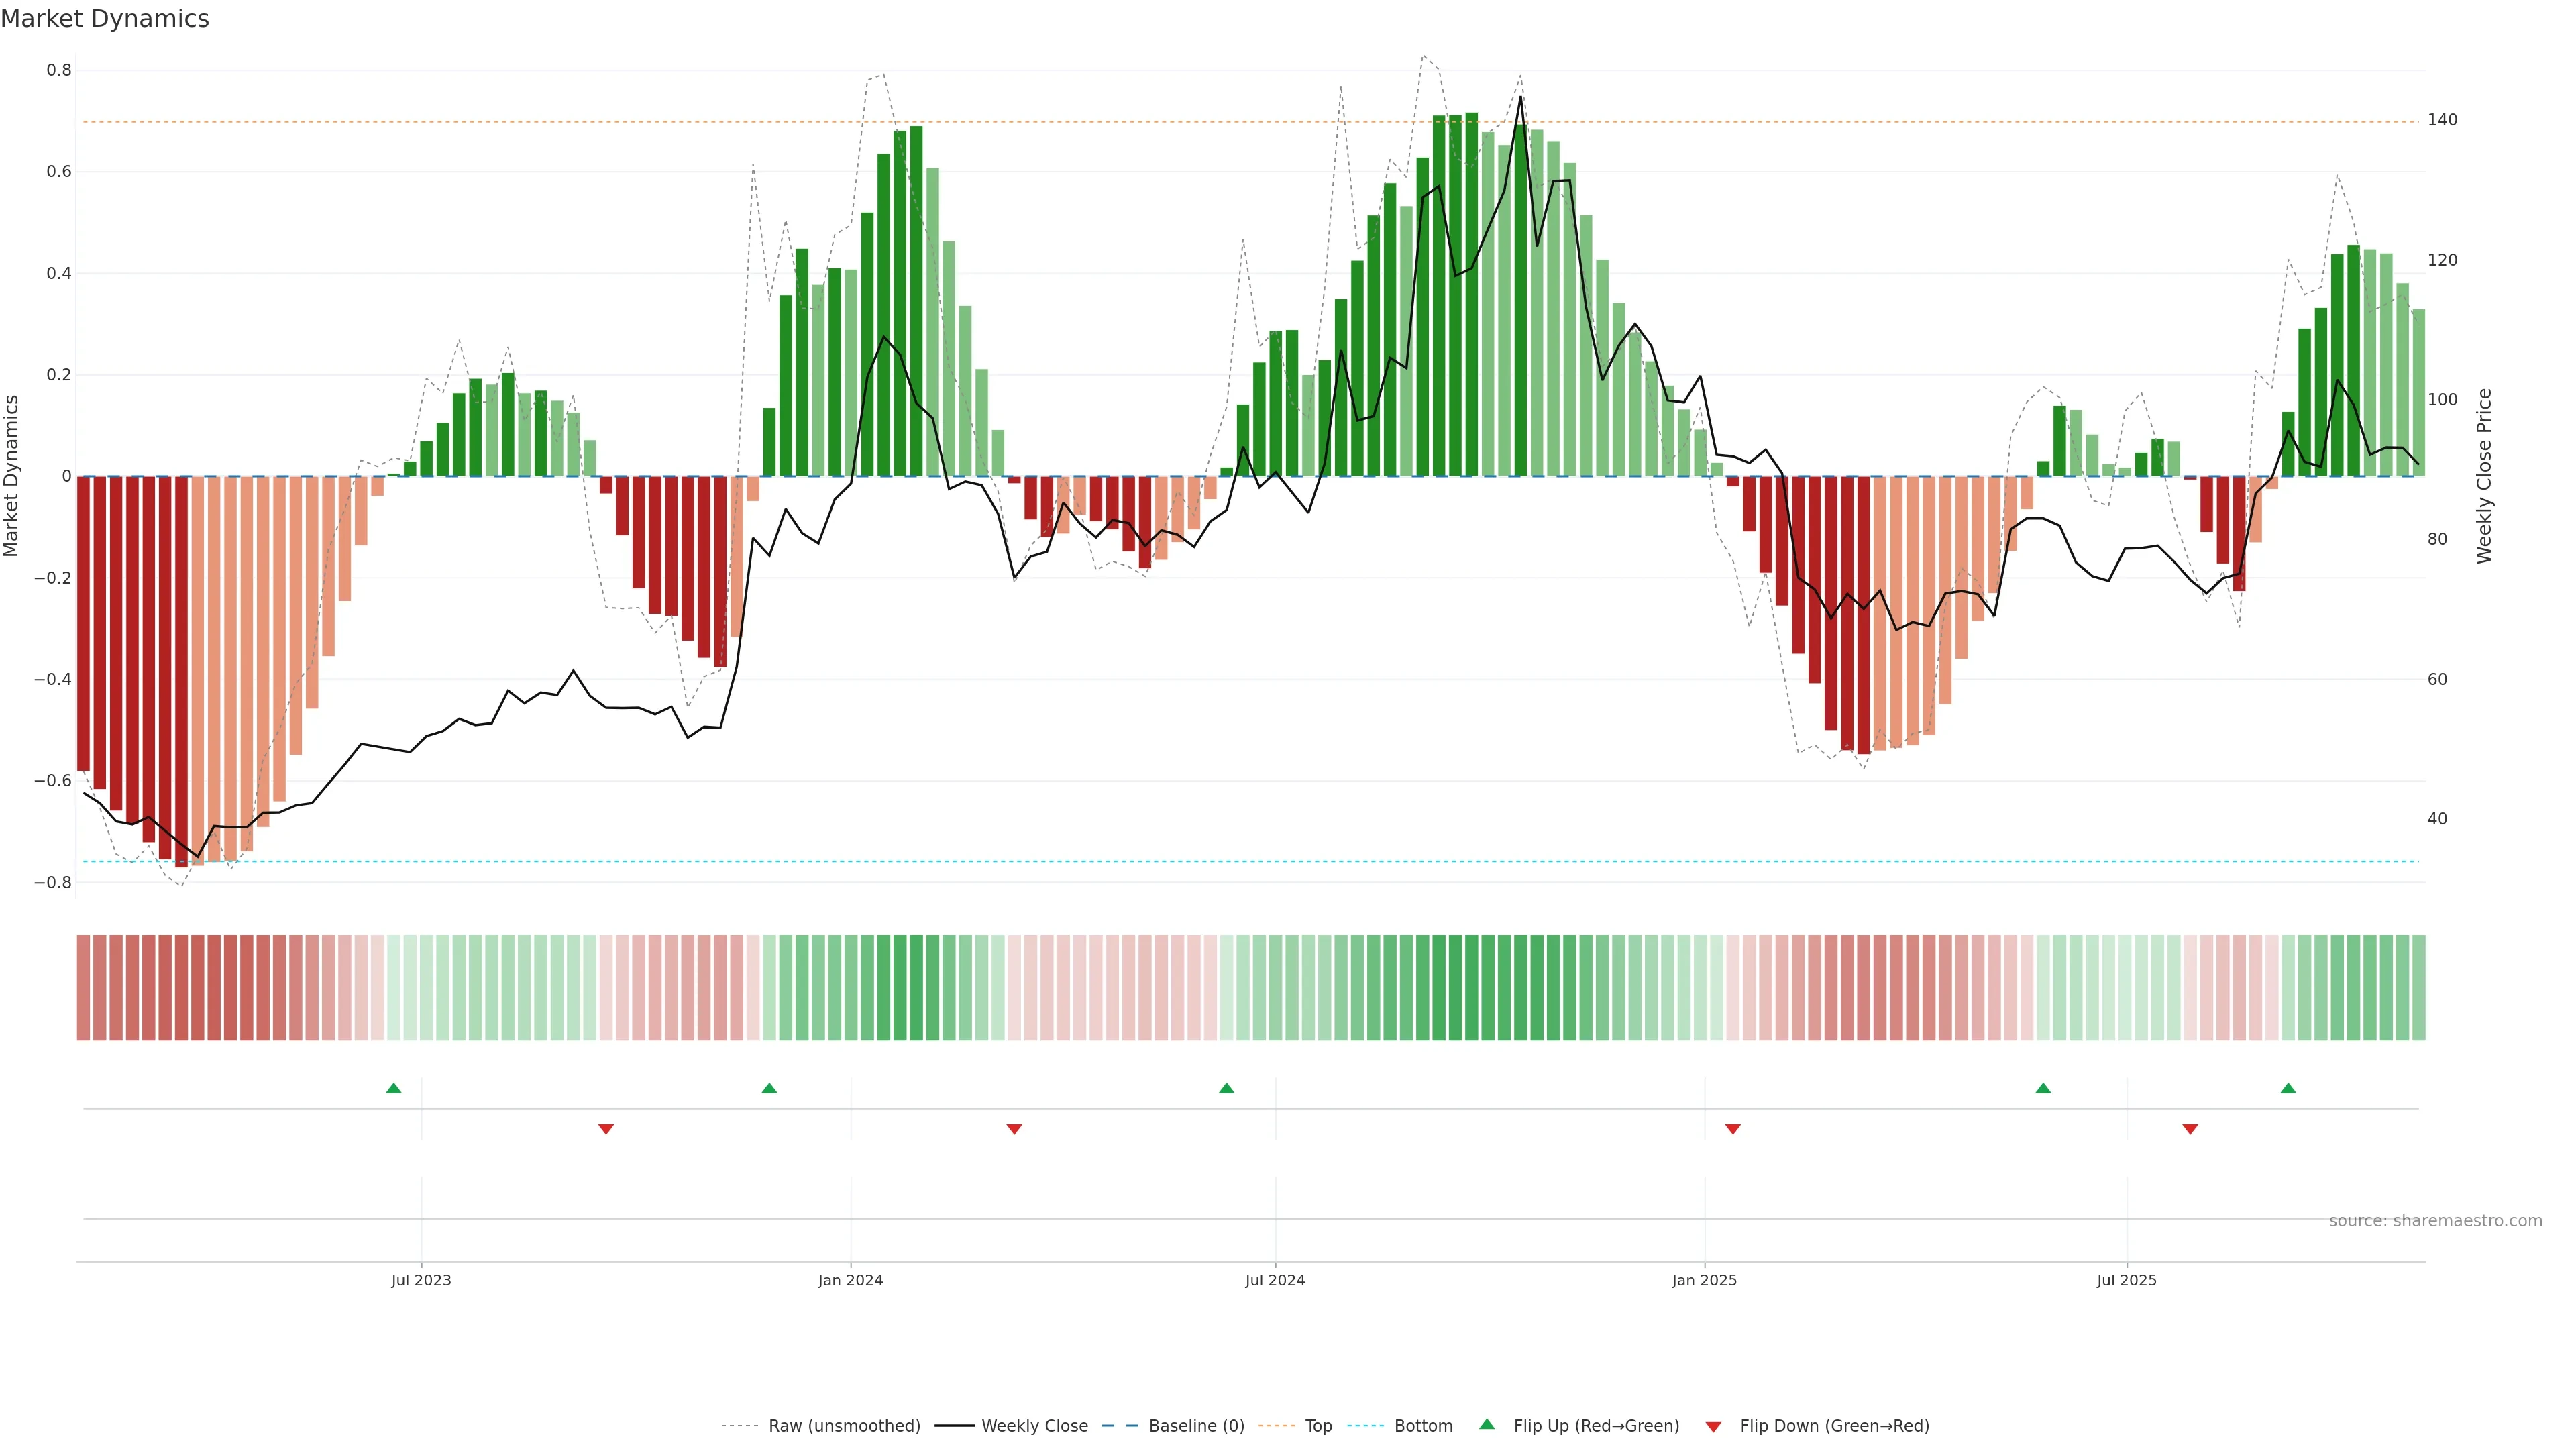This screenshot has width=2576, height=1449.
Task: Click the Flip Up legend triangle icon
Action: [x=1487, y=1424]
